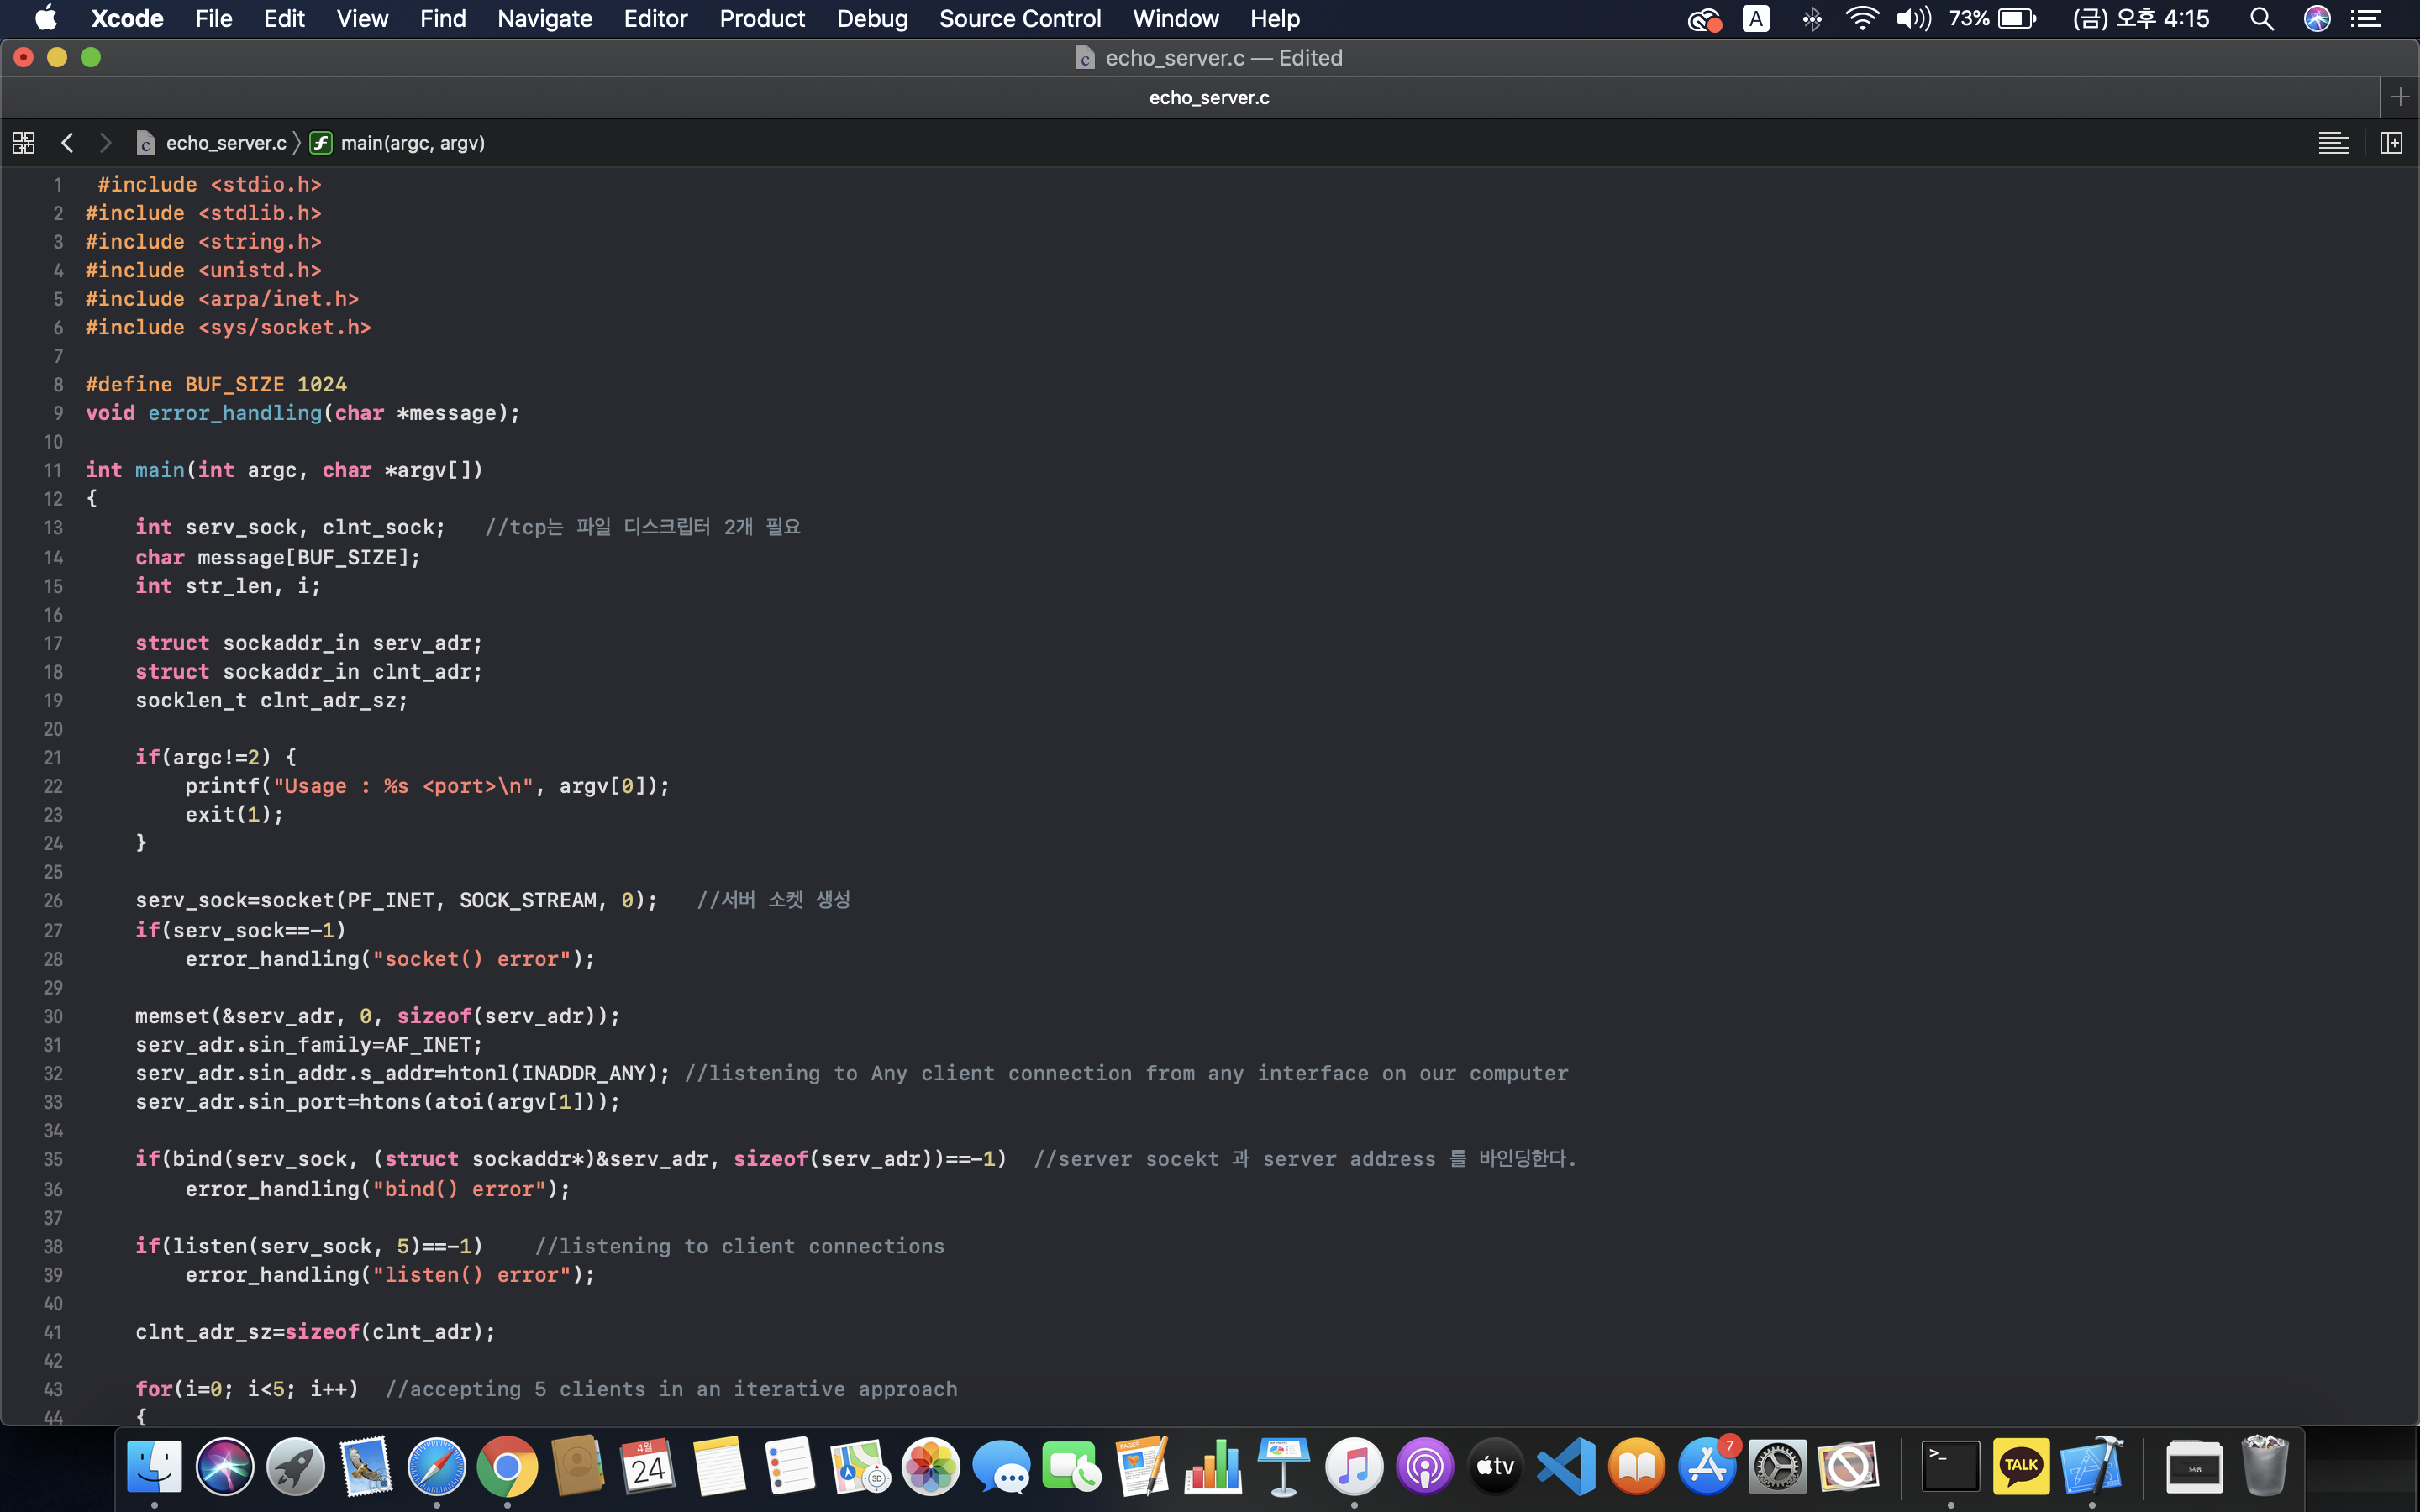The height and width of the screenshot is (1512, 2420).
Task: Add an editor on the right
Action: click(2391, 143)
